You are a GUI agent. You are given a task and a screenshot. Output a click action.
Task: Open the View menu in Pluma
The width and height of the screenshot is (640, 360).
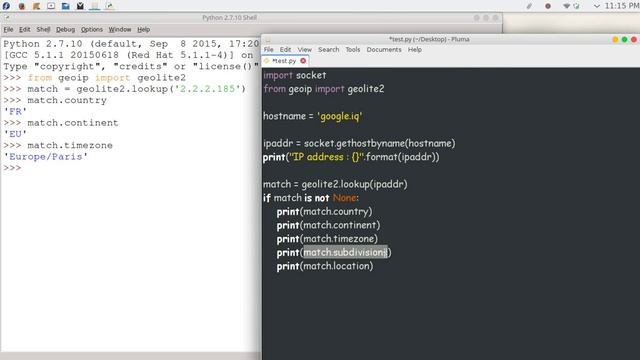click(x=304, y=49)
